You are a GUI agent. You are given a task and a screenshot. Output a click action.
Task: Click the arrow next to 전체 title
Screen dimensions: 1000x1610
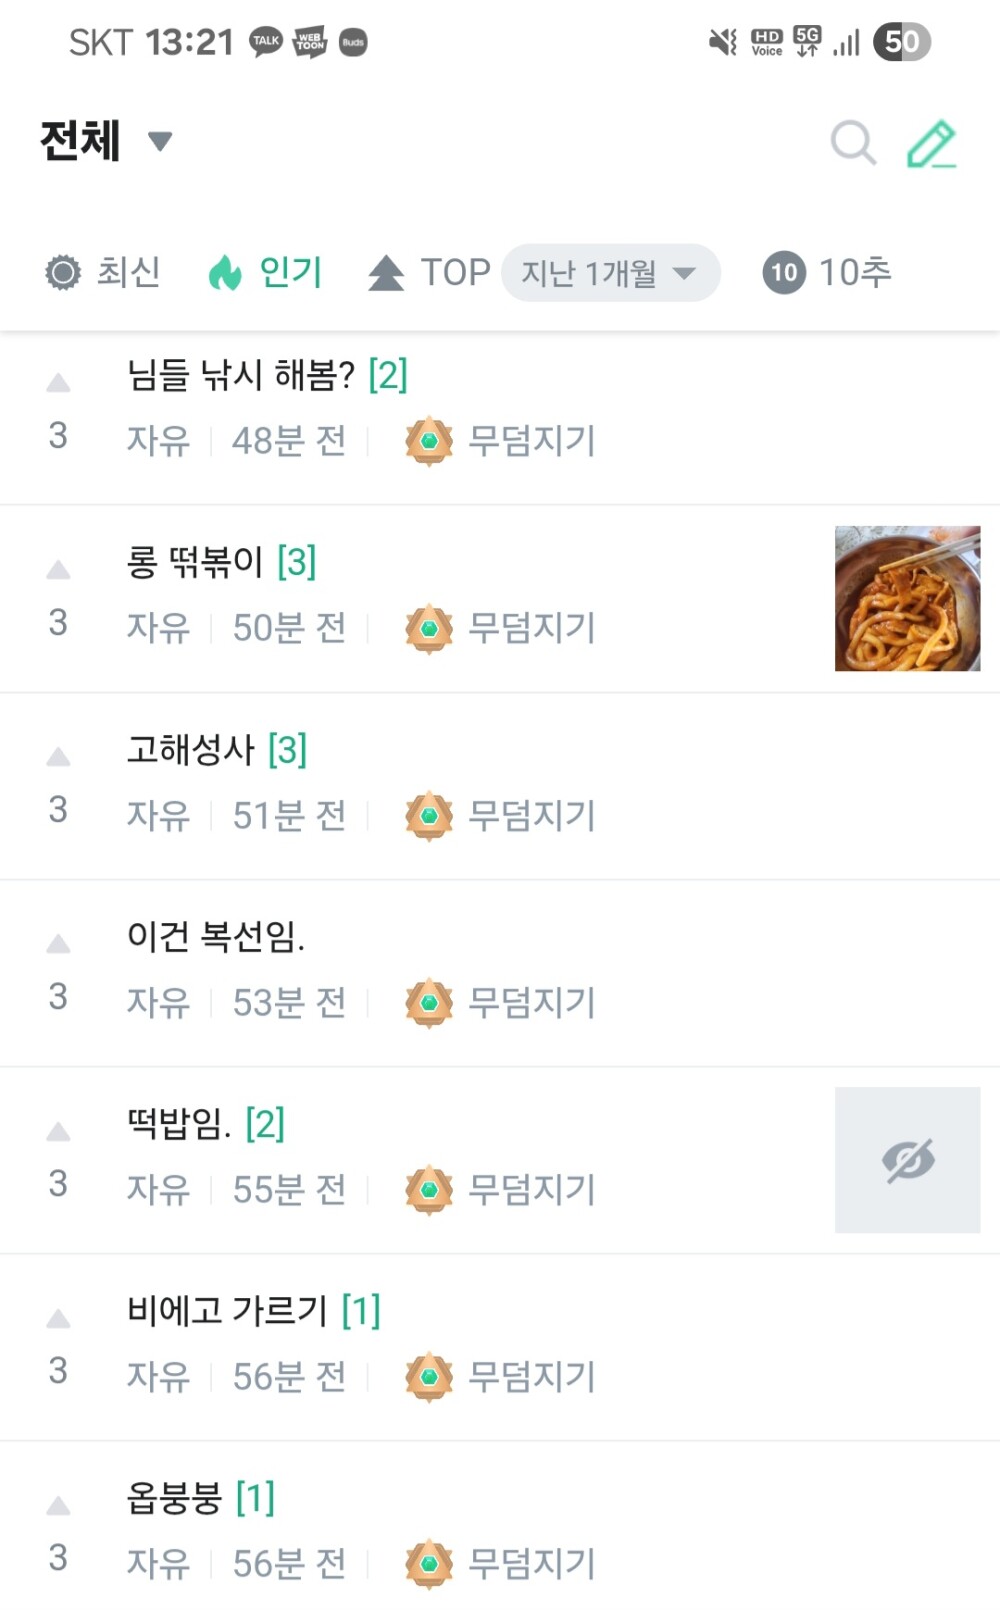(x=160, y=141)
